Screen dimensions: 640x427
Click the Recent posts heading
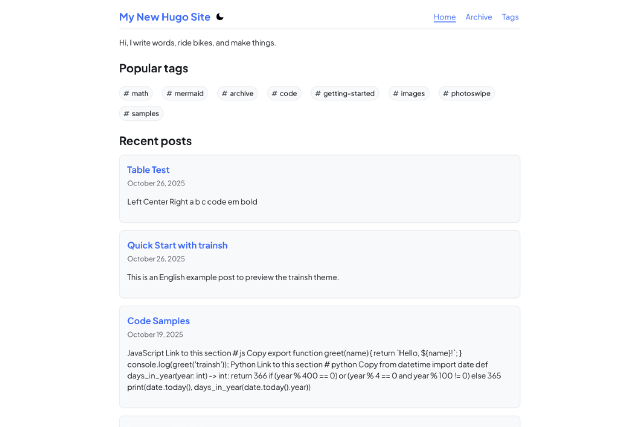[155, 141]
